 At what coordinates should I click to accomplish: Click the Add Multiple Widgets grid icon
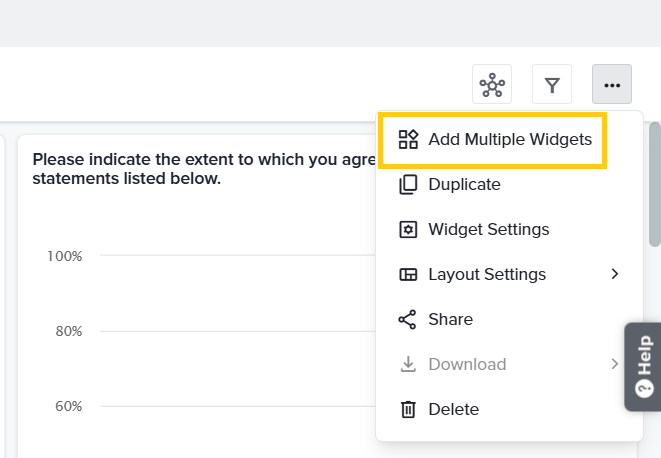(x=408, y=139)
